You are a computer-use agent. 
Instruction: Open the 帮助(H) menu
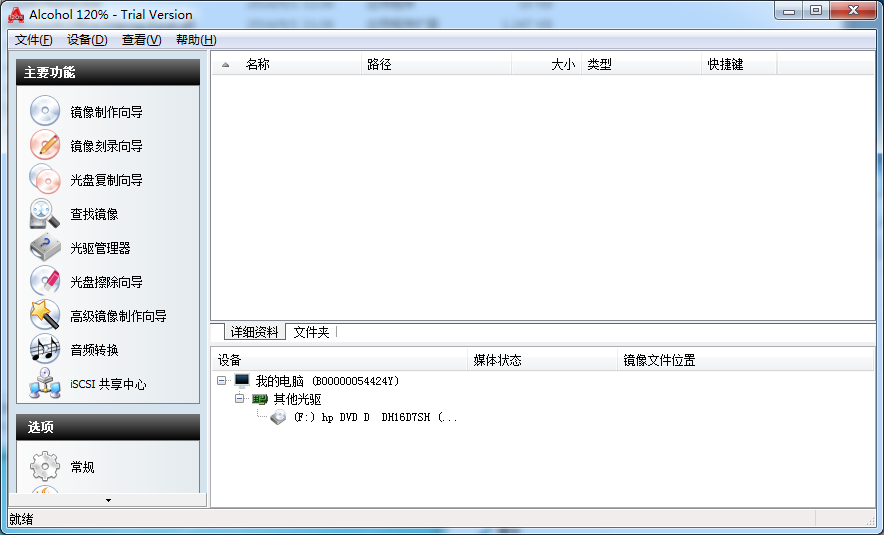pyautogui.click(x=196, y=40)
